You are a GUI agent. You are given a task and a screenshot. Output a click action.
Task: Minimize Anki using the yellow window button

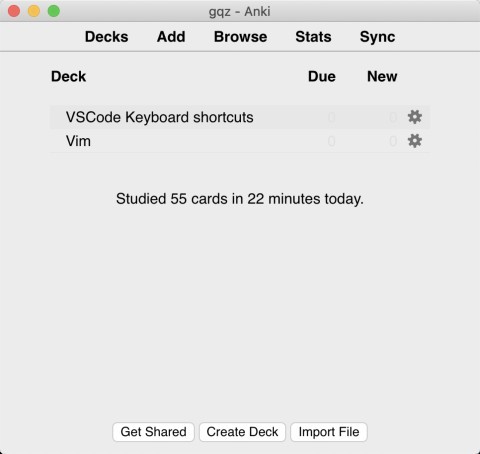point(34,11)
